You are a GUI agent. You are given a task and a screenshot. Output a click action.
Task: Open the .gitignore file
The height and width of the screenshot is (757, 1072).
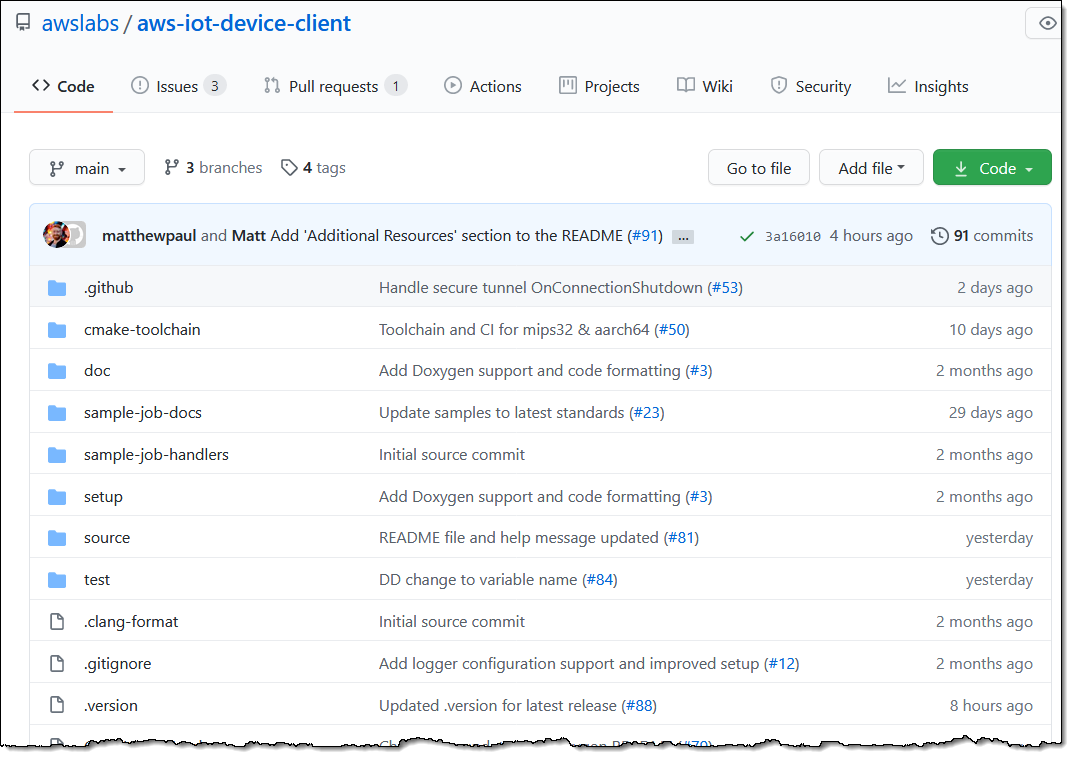[117, 663]
